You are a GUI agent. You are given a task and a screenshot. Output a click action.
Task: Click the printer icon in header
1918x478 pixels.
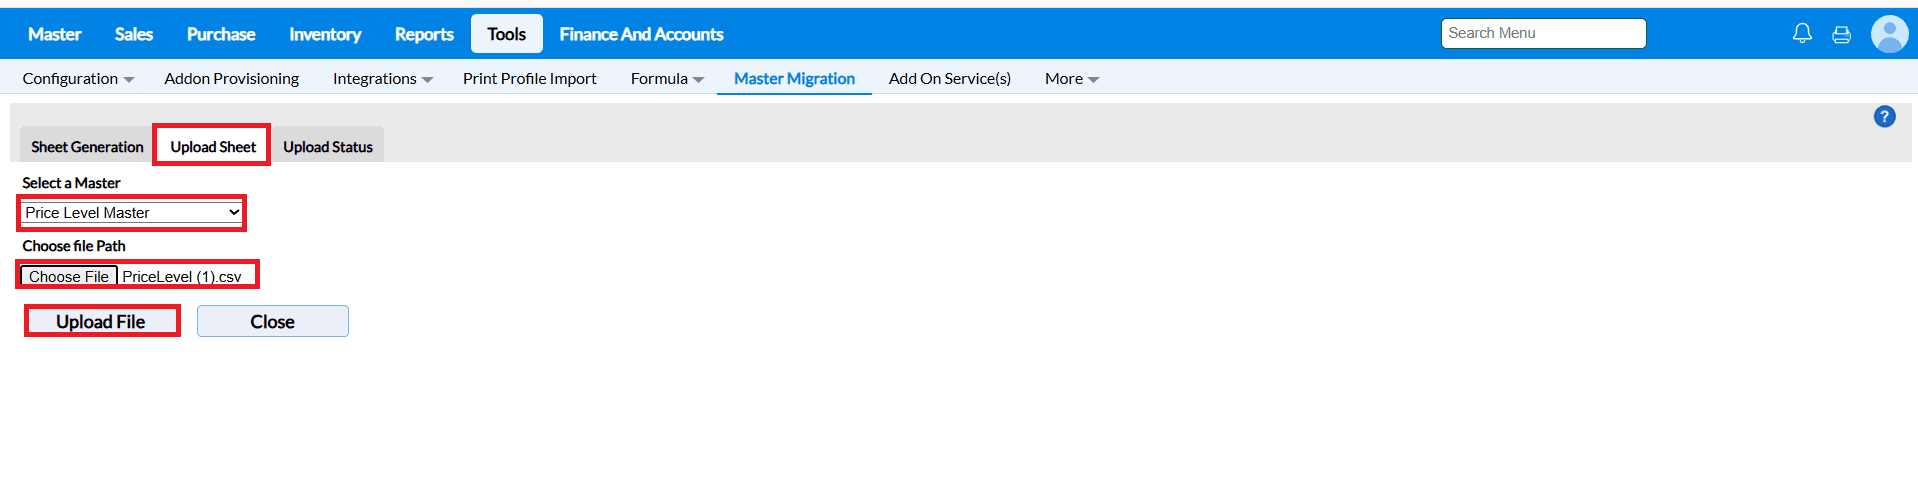[1841, 35]
